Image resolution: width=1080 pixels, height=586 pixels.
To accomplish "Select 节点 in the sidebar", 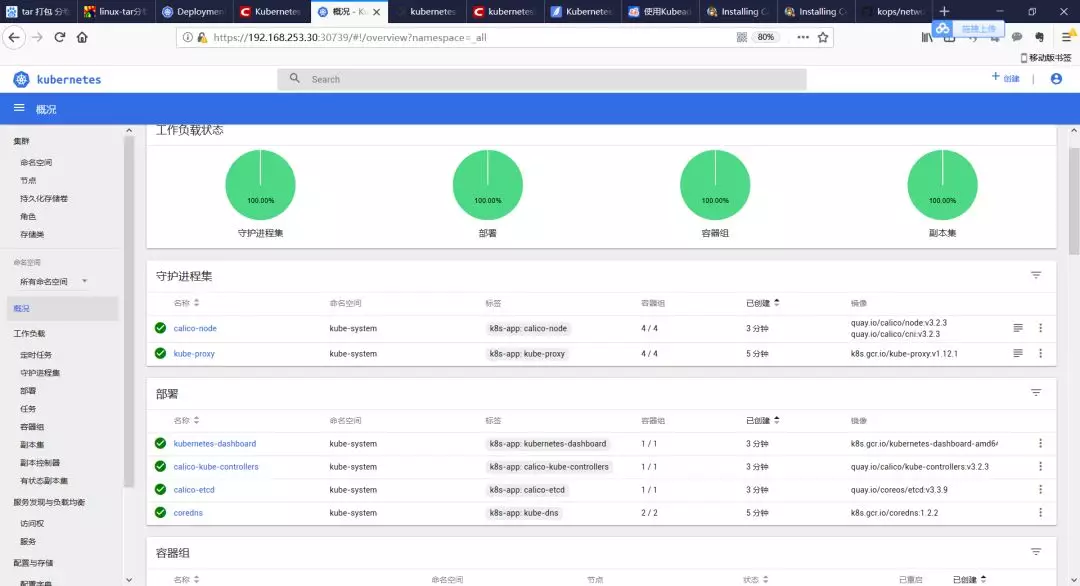I will [x=28, y=180].
